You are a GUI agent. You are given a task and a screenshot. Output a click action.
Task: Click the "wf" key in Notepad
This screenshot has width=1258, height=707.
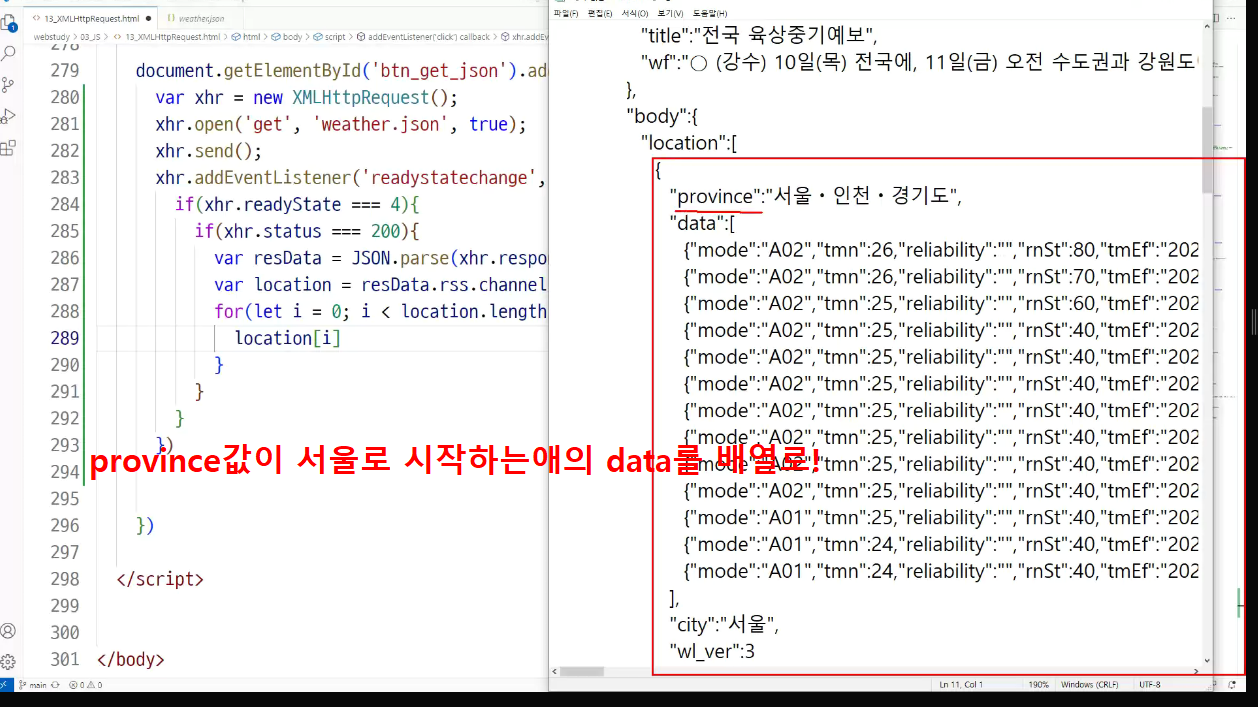click(x=660, y=62)
